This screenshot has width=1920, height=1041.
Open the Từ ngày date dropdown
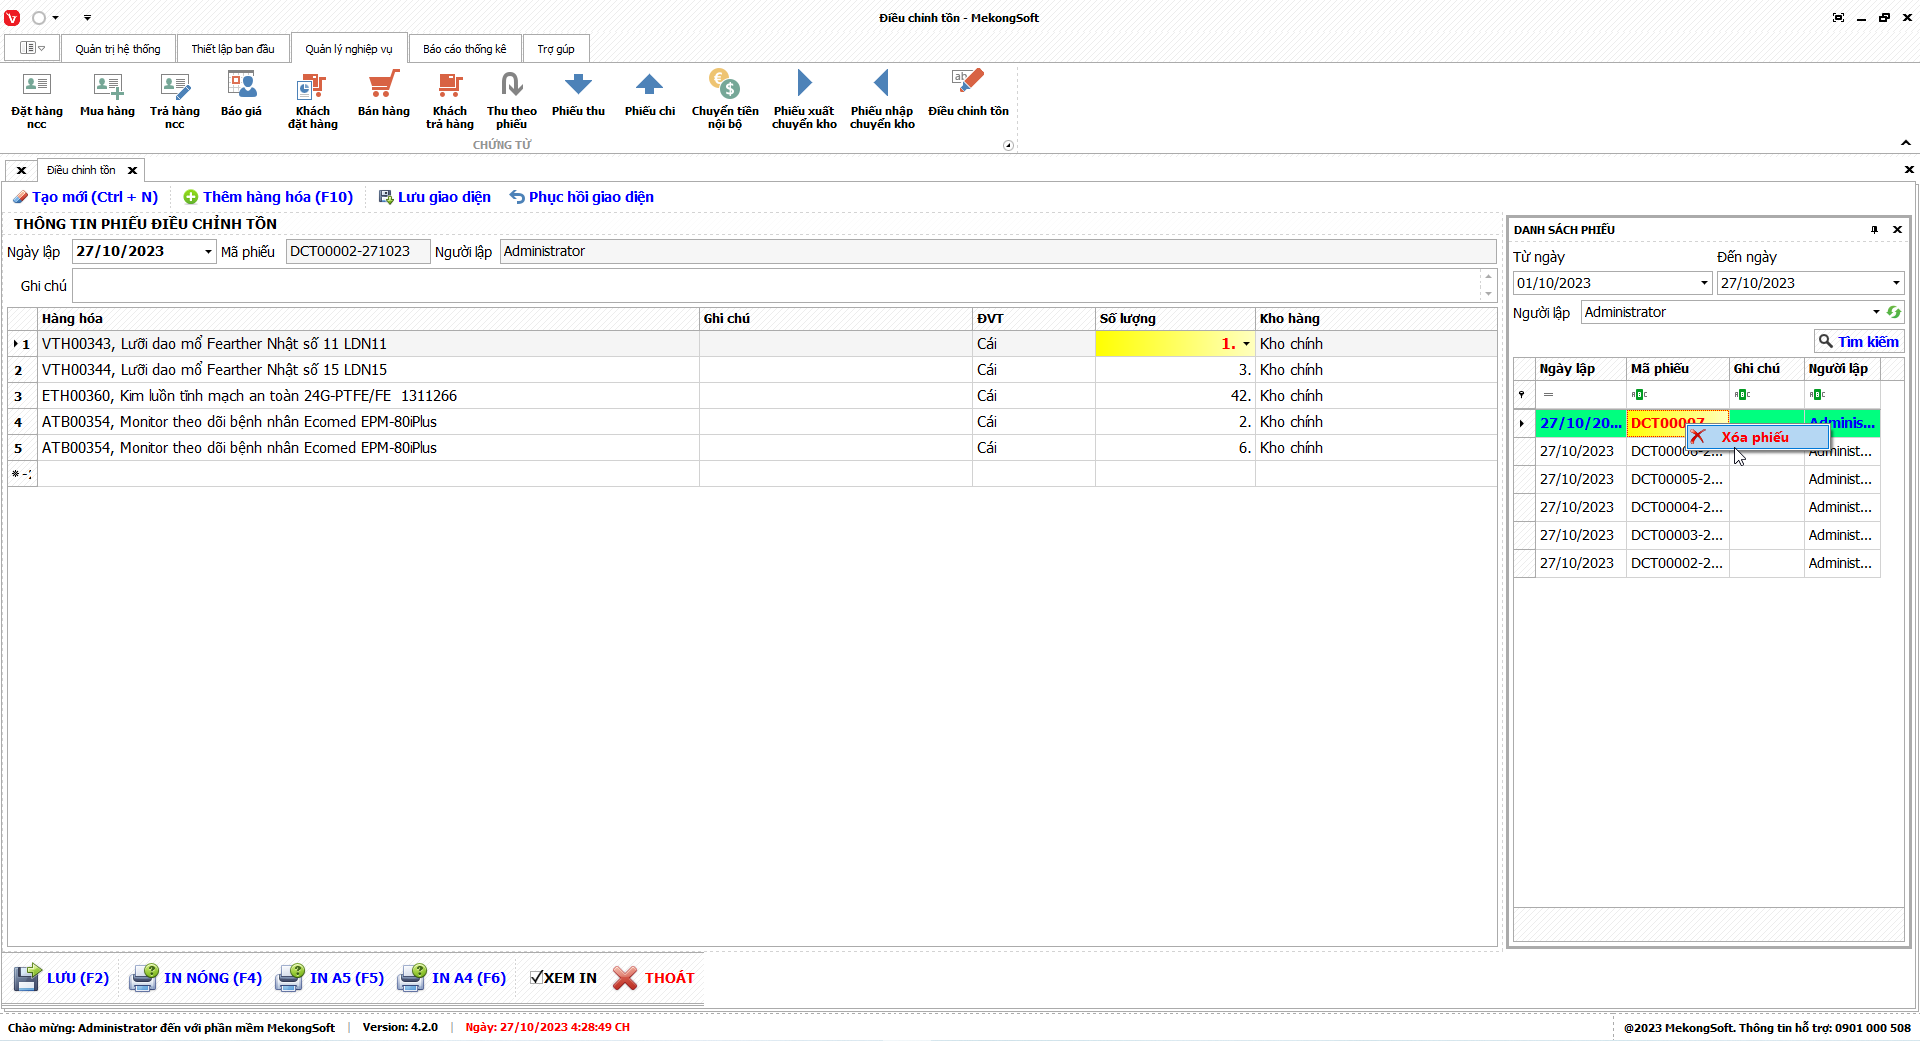pyautogui.click(x=1704, y=283)
